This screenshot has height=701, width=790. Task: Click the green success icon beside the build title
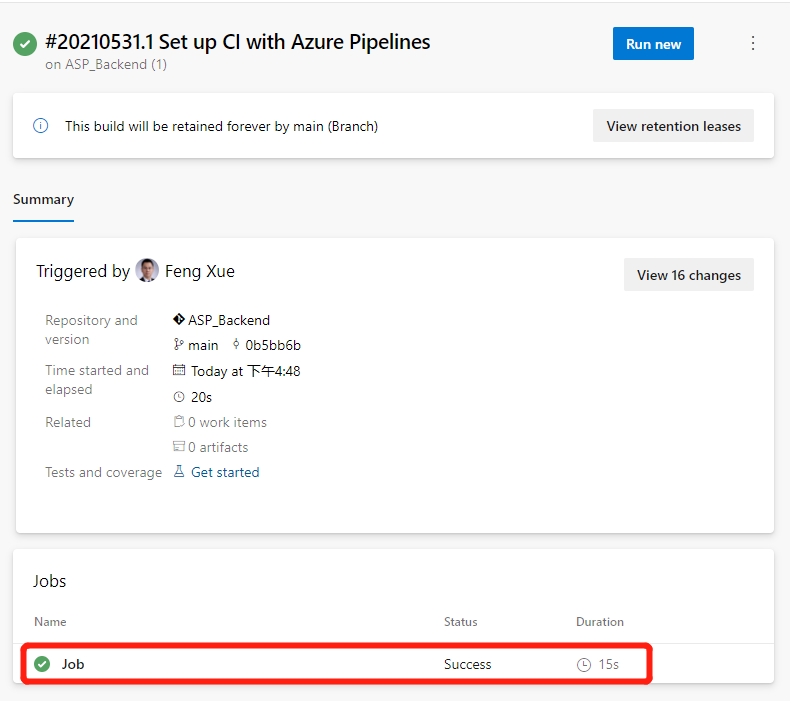coord(25,44)
